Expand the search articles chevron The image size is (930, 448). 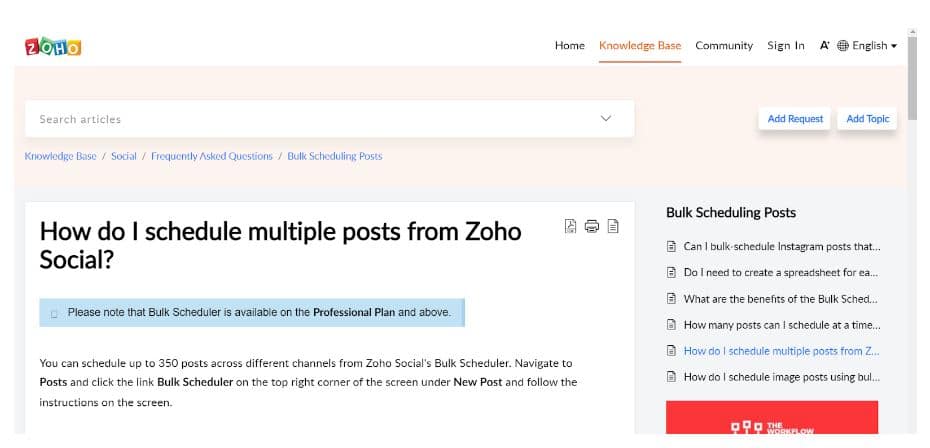[606, 119]
